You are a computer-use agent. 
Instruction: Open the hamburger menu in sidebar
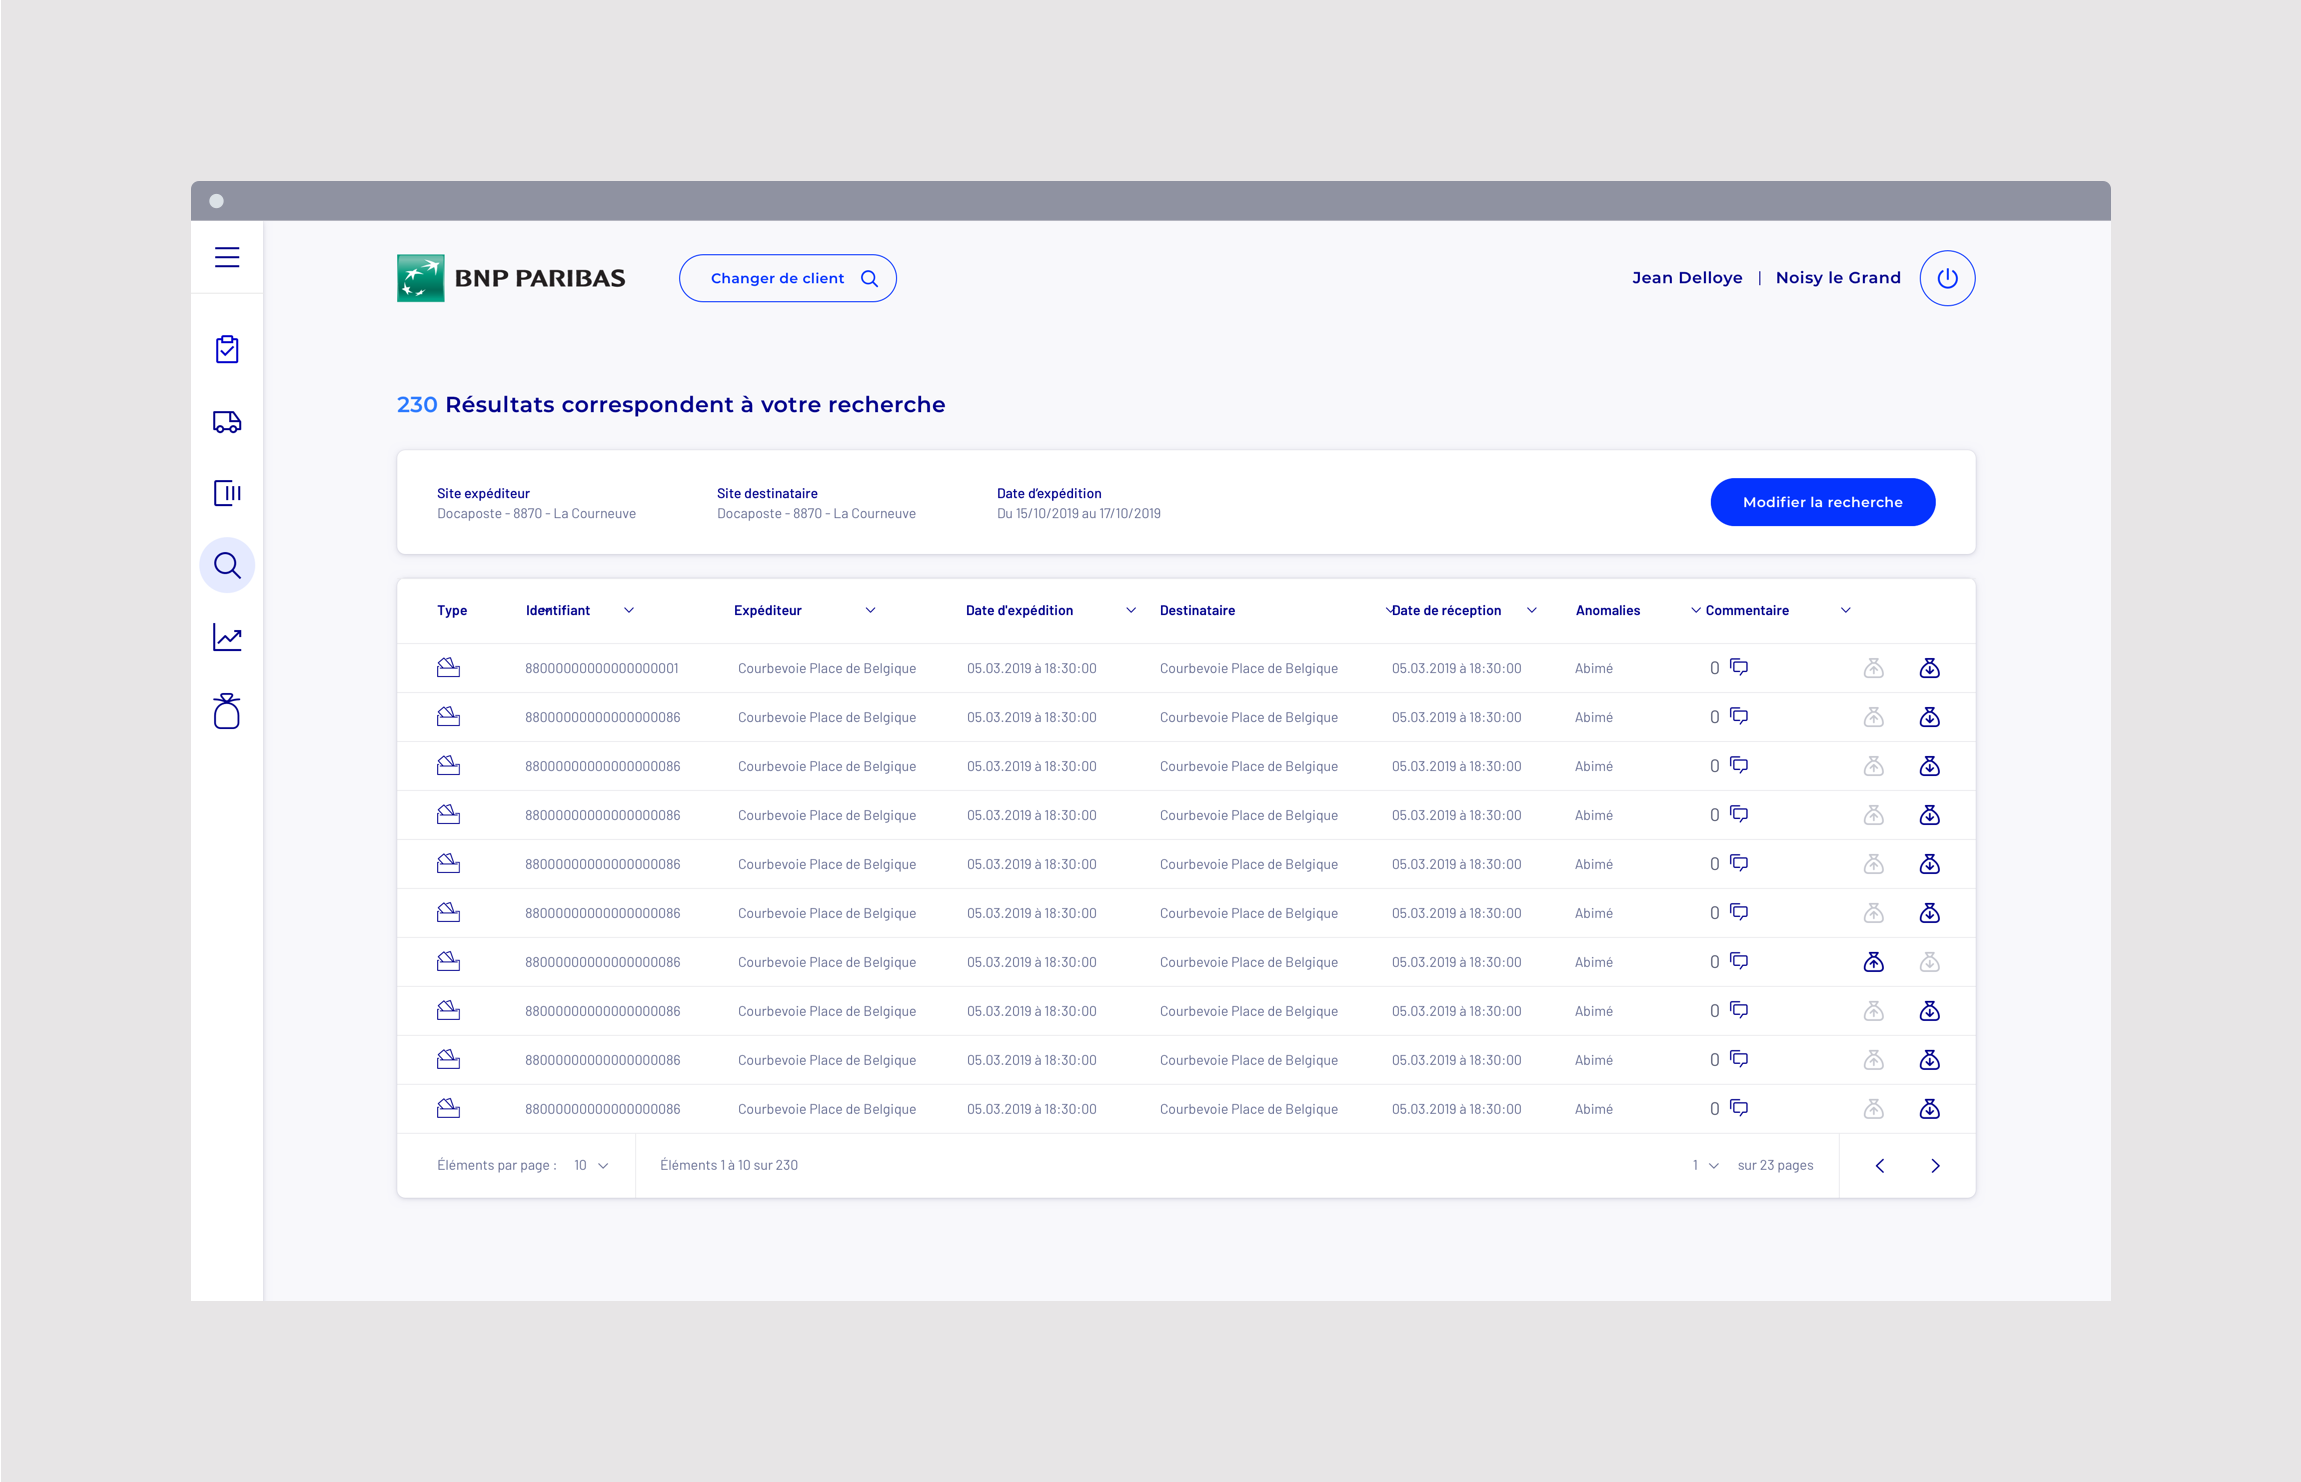point(227,257)
